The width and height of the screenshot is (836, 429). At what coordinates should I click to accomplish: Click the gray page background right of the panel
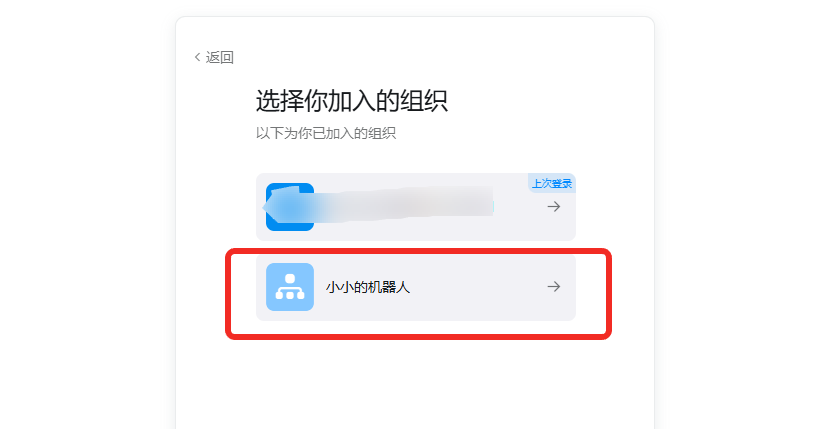coord(746,213)
